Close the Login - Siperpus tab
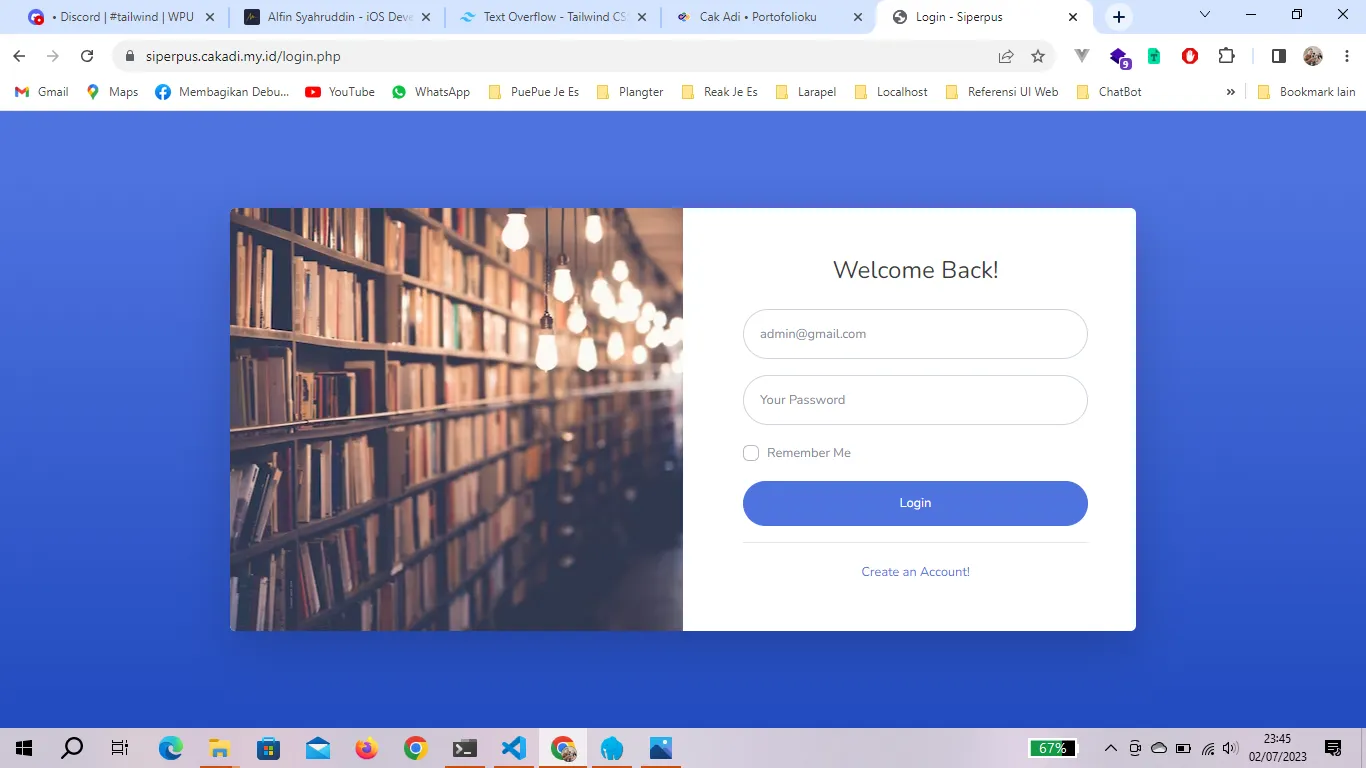Image resolution: width=1366 pixels, height=768 pixels. coord(1073,17)
